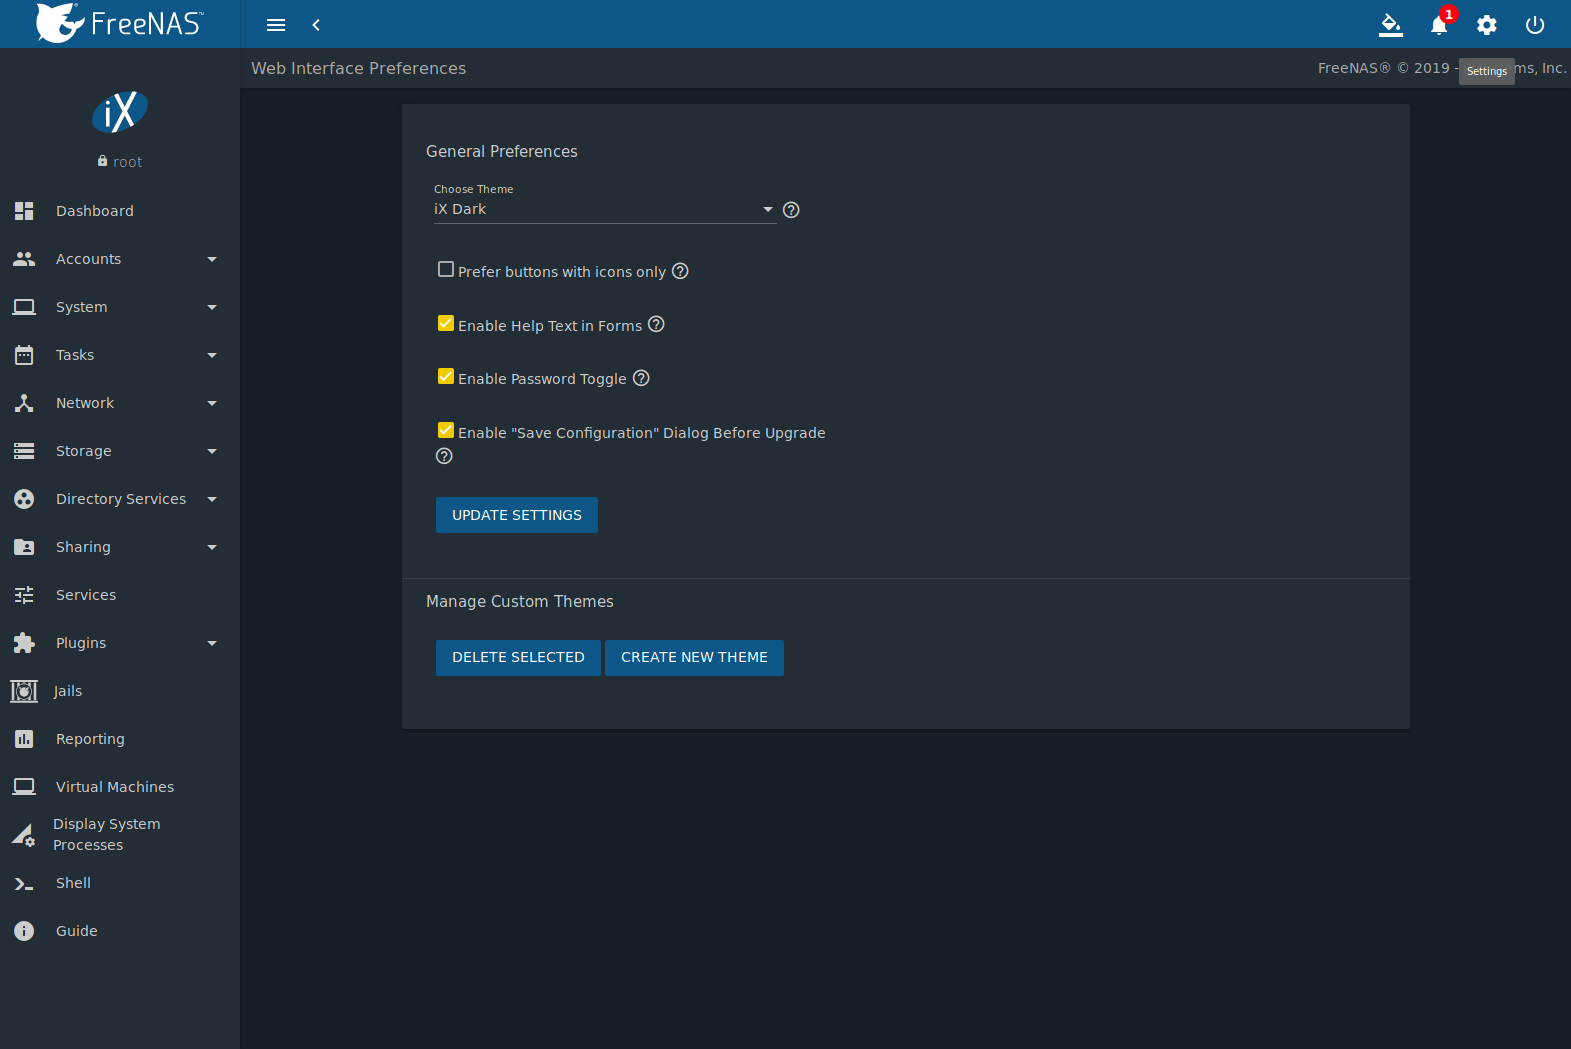This screenshot has width=1571, height=1049.
Task: Expand the Sharing menu arrow
Action: click(212, 547)
